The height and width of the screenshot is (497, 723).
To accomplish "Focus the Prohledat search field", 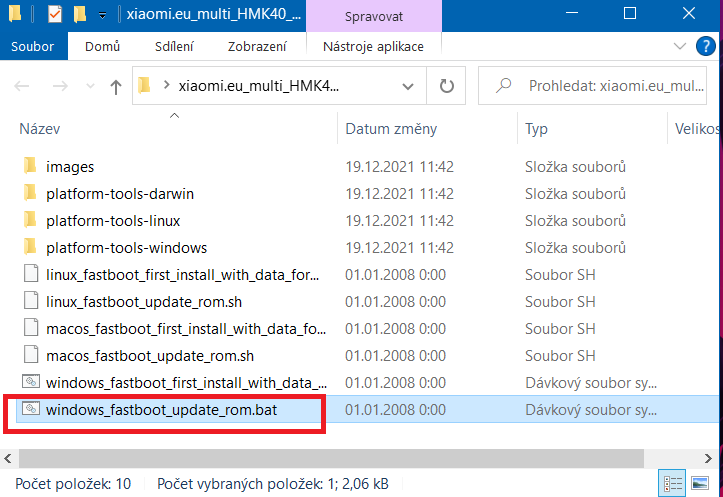I will click(593, 86).
